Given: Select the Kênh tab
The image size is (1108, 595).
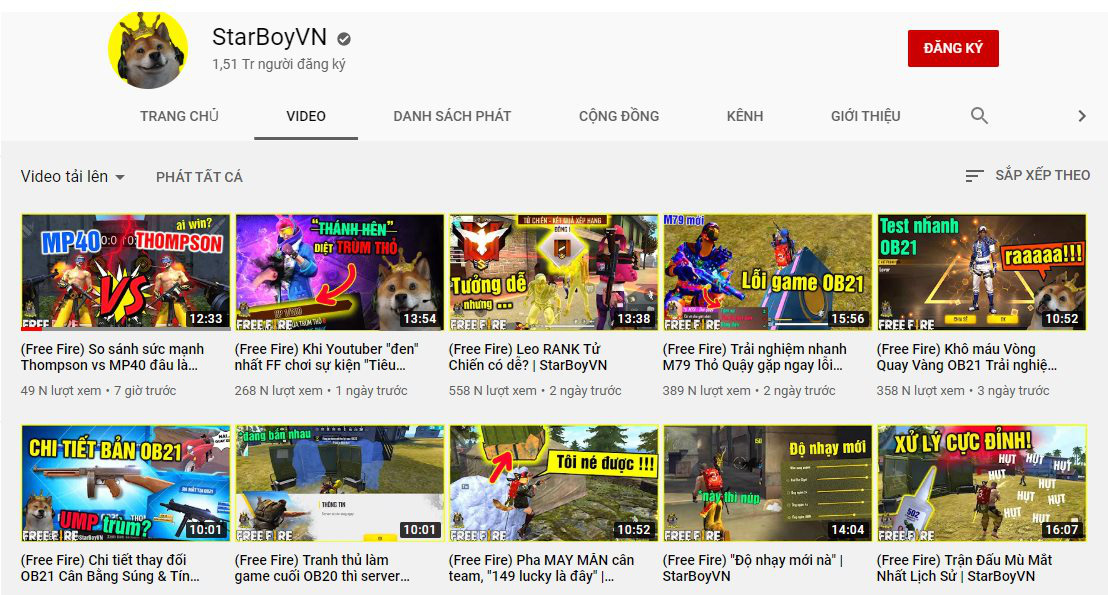Looking at the screenshot, I should (744, 116).
